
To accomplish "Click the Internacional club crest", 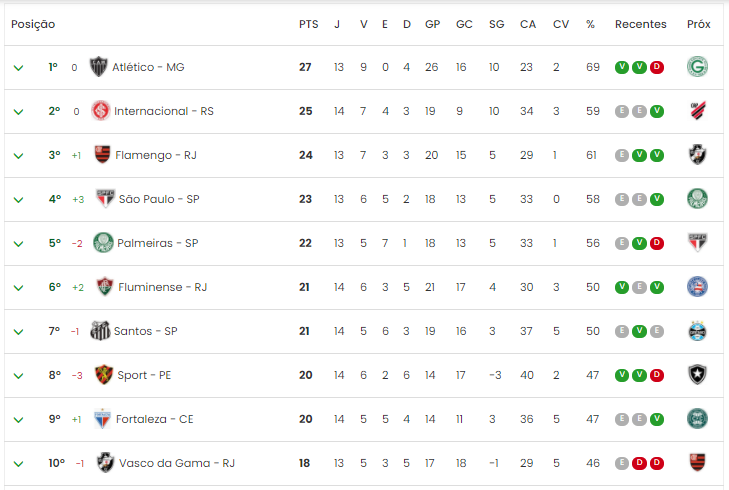I will (x=101, y=111).
